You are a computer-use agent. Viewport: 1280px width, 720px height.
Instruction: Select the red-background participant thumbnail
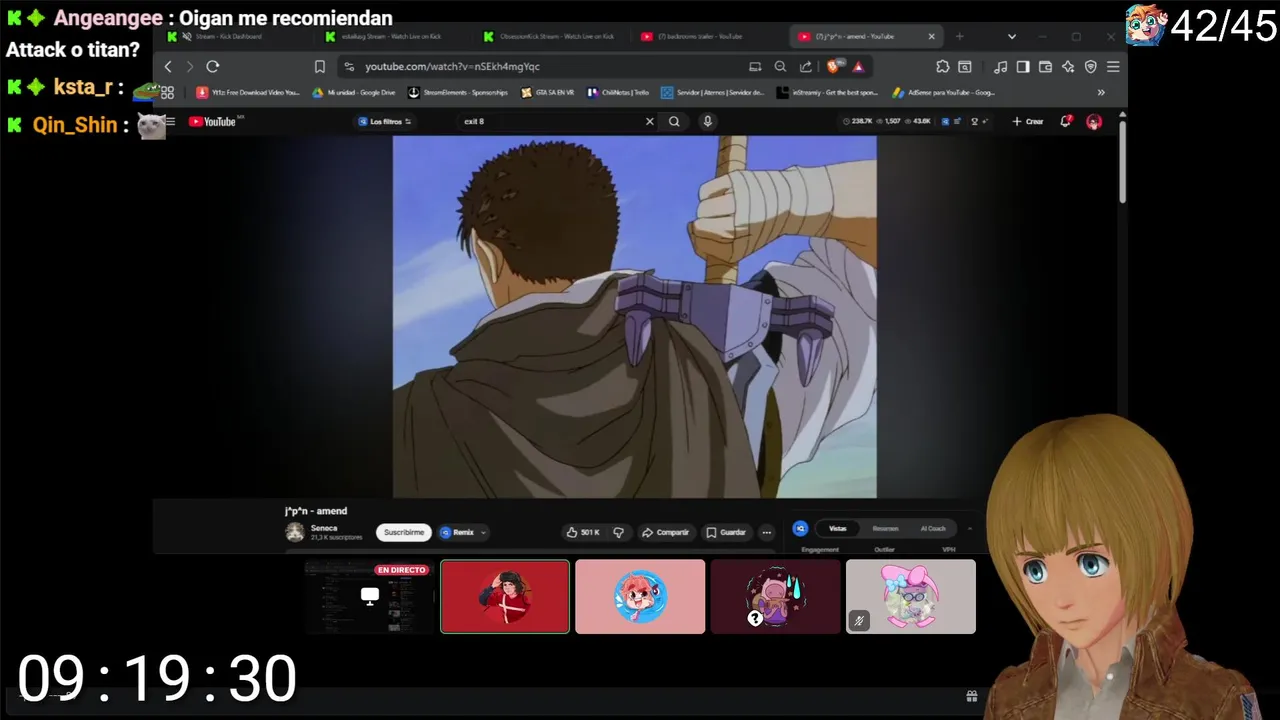[x=505, y=597]
